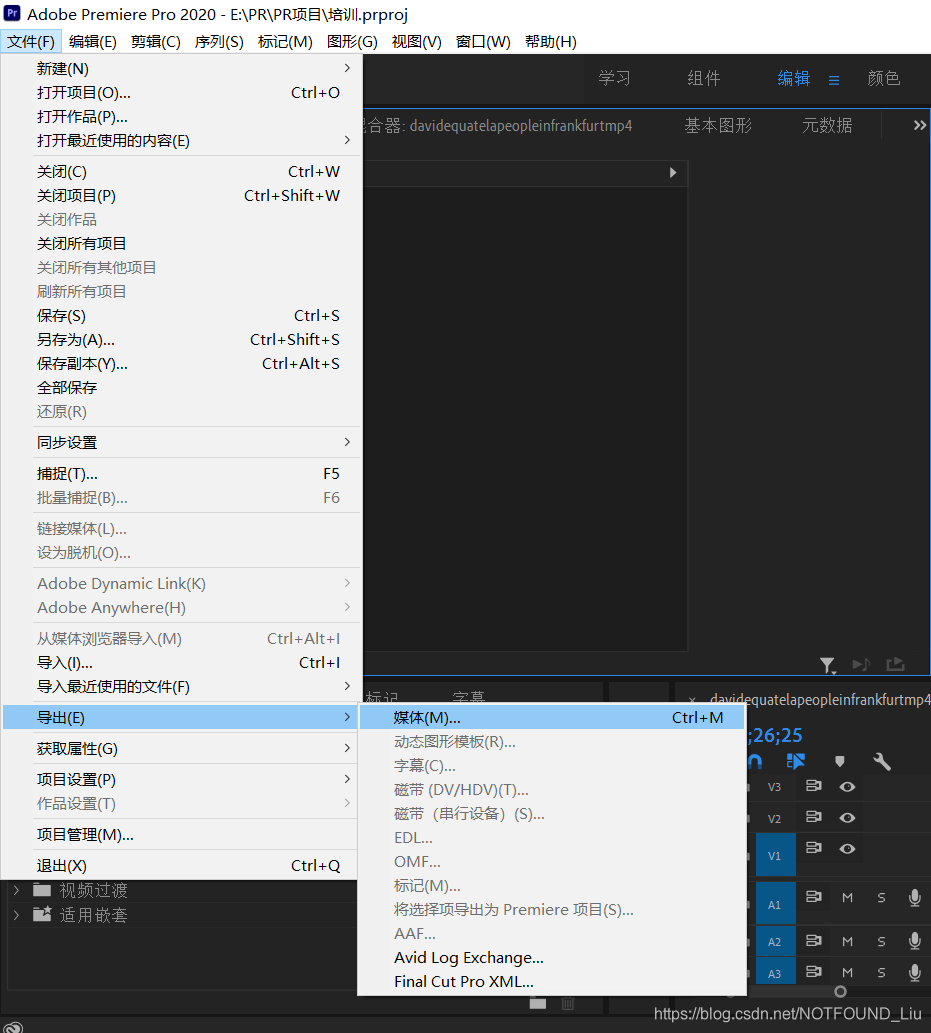Click the new bin folder icon at bottom
The width and height of the screenshot is (931, 1033).
point(538,1003)
